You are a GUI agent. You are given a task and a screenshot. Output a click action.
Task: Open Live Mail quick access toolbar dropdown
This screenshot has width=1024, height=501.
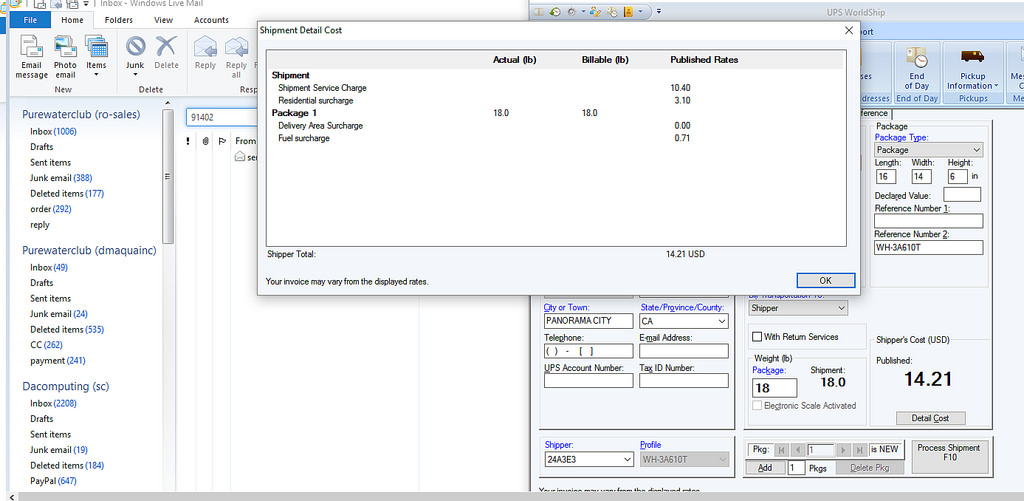(x=86, y=4)
